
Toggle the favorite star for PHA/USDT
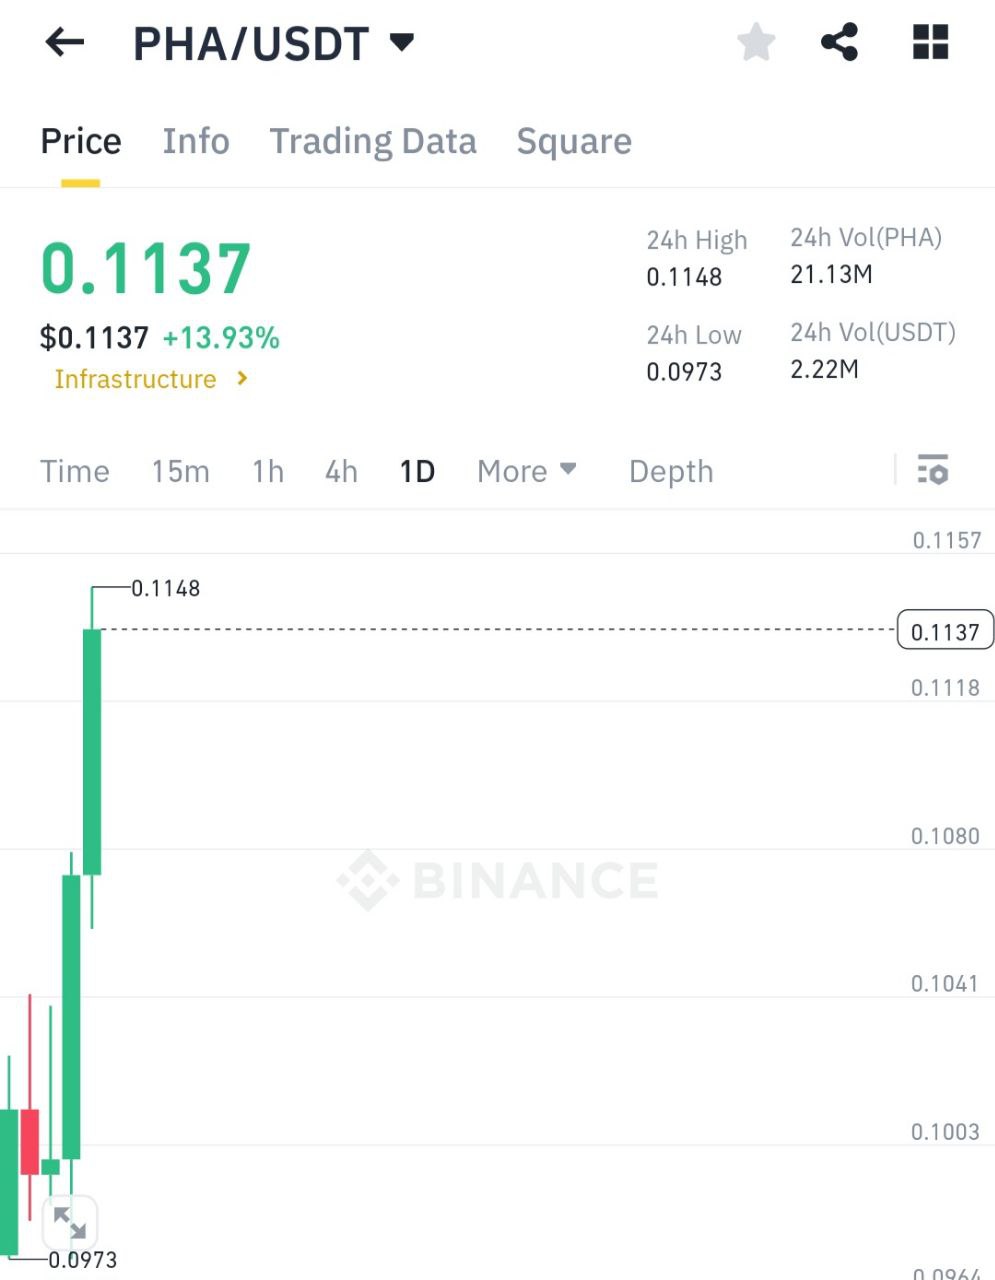tap(756, 43)
